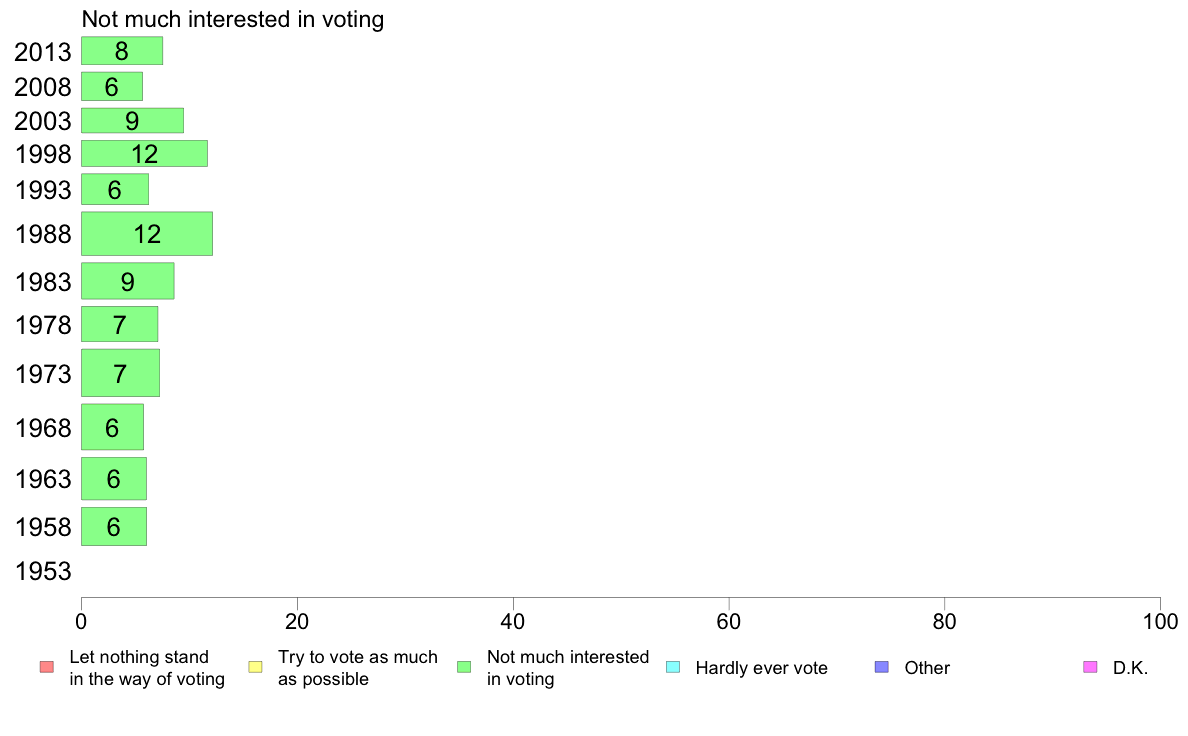Select the 2008 bar showing 6
Screen dimensions: 1188x736
coord(112,86)
